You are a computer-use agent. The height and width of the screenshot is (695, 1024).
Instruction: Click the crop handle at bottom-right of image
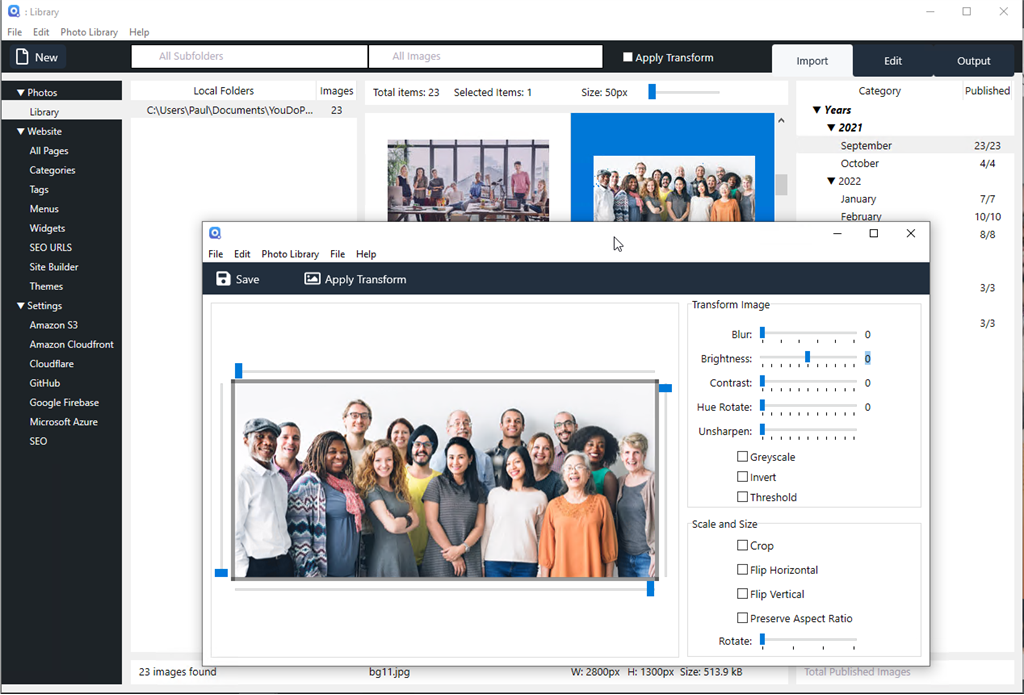click(650, 589)
